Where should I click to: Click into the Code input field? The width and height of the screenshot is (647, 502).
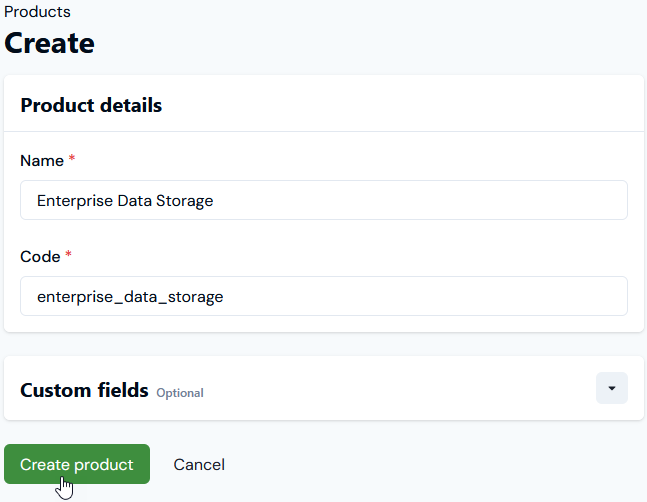(323, 296)
